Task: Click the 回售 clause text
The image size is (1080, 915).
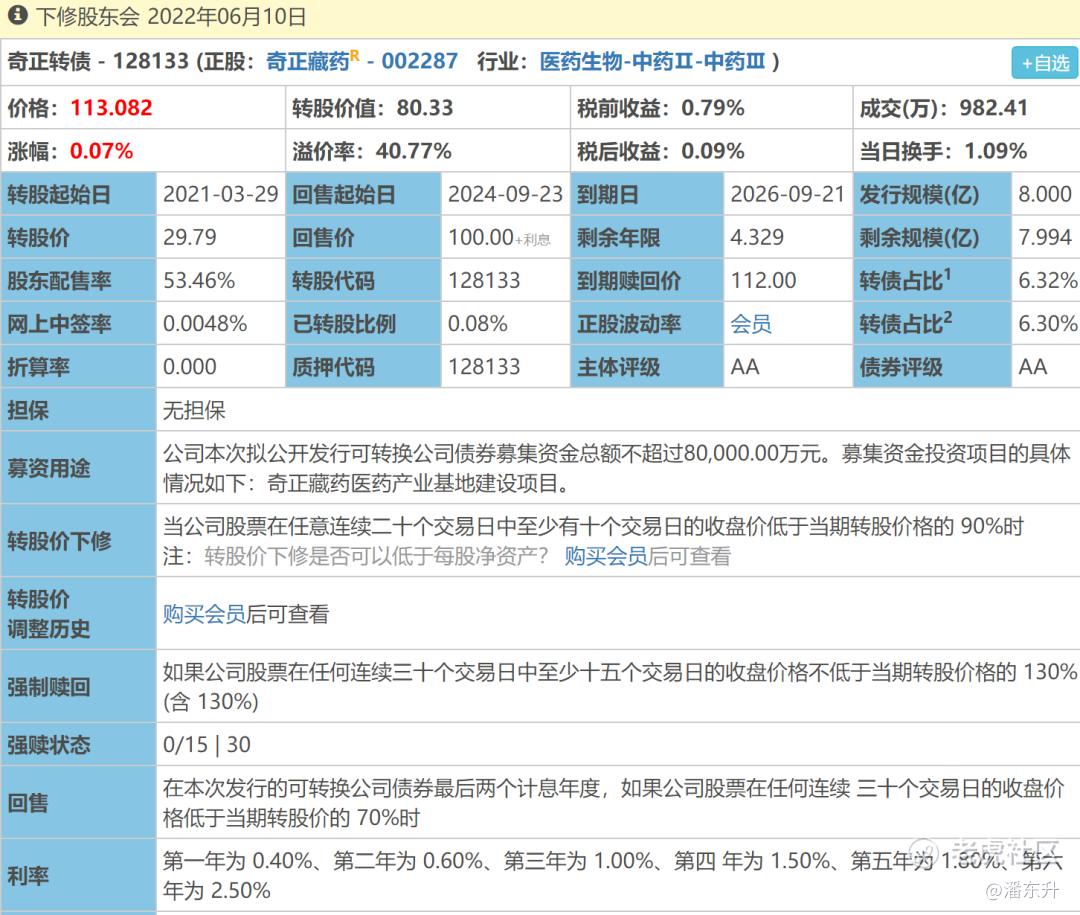Action: click(x=614, y=803)
